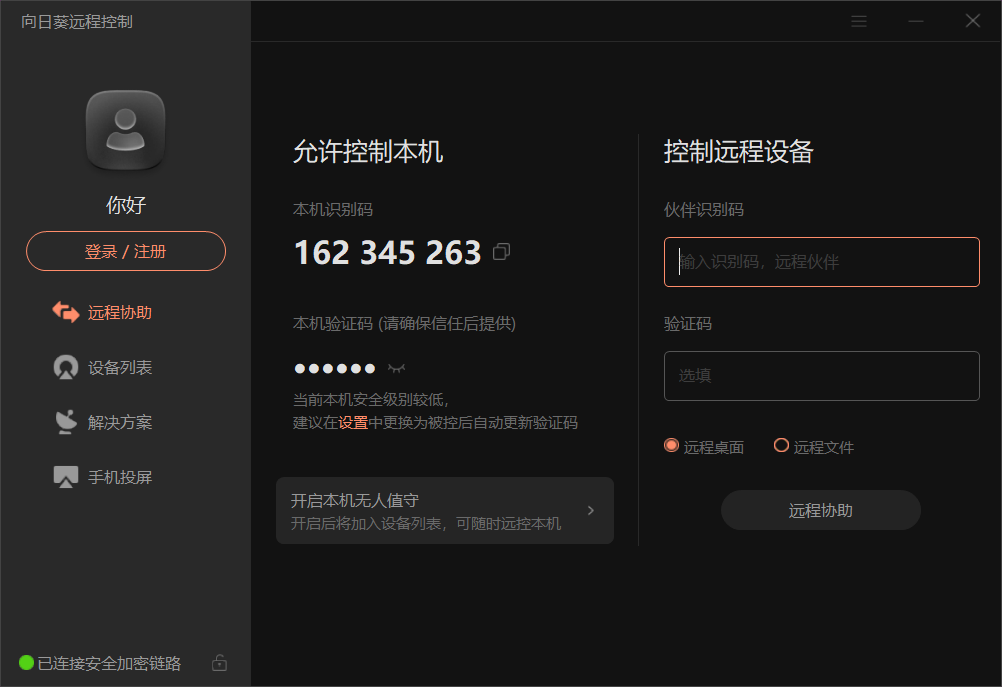This screenshot has height=687, width=1002.
Task: Click the 登录 / 注册 button
Action: click(x=126, y=251)
